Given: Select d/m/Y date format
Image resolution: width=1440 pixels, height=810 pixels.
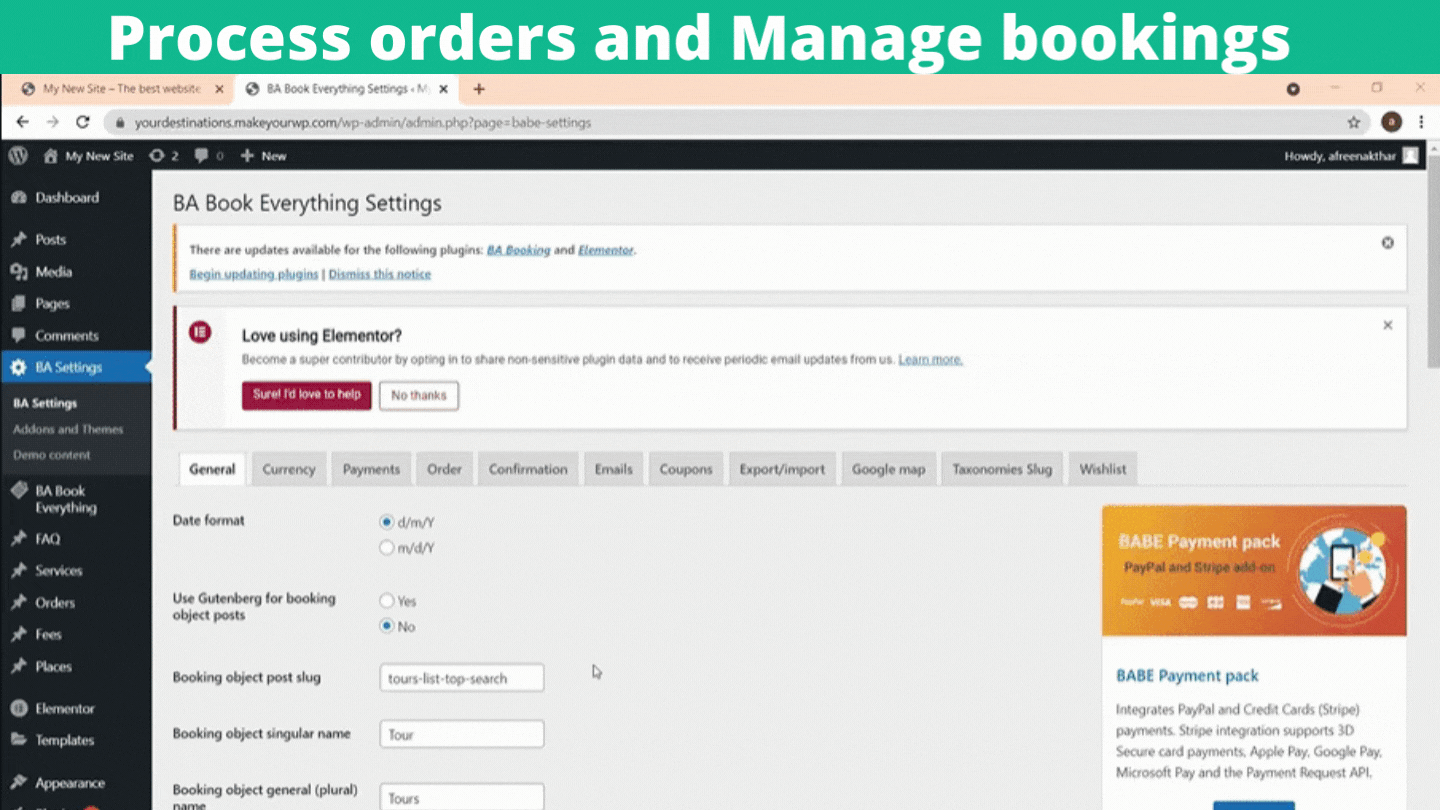Looking at the screenshot, I should point(387,522).
